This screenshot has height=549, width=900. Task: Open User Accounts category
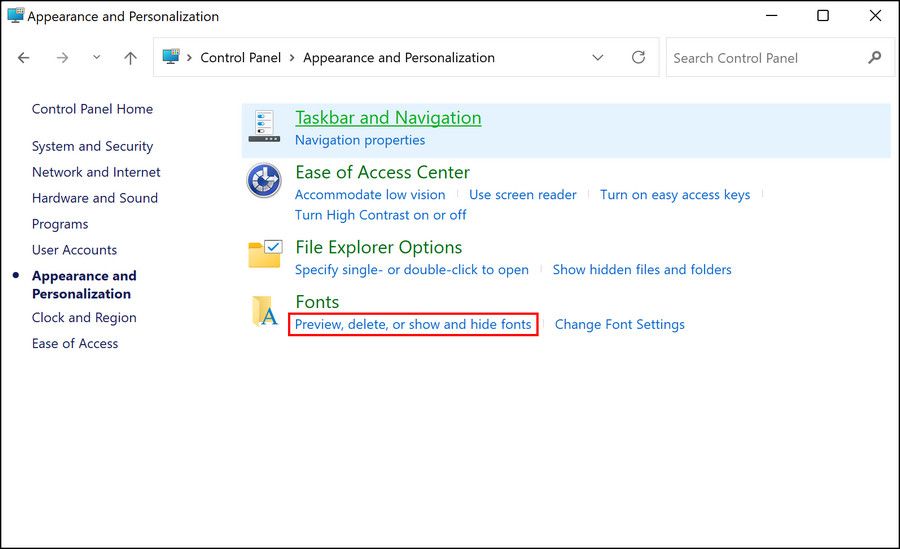[74, 250]
